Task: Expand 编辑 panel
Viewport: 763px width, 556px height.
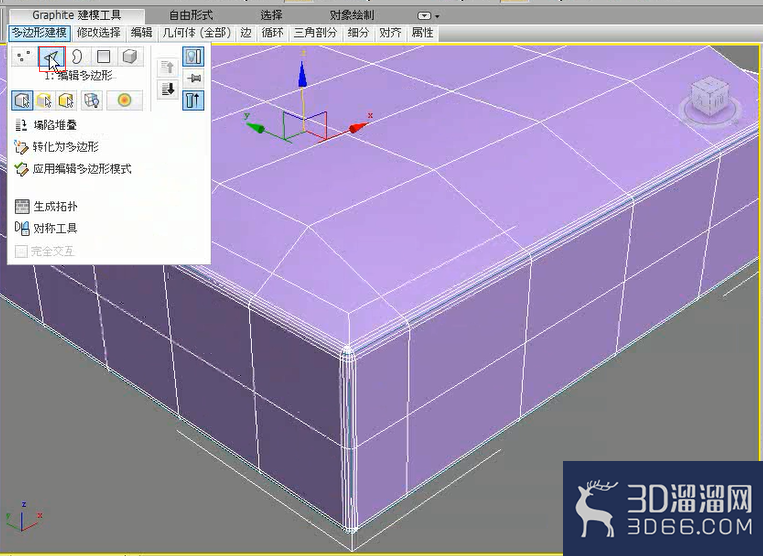Action: pos(142,33)
